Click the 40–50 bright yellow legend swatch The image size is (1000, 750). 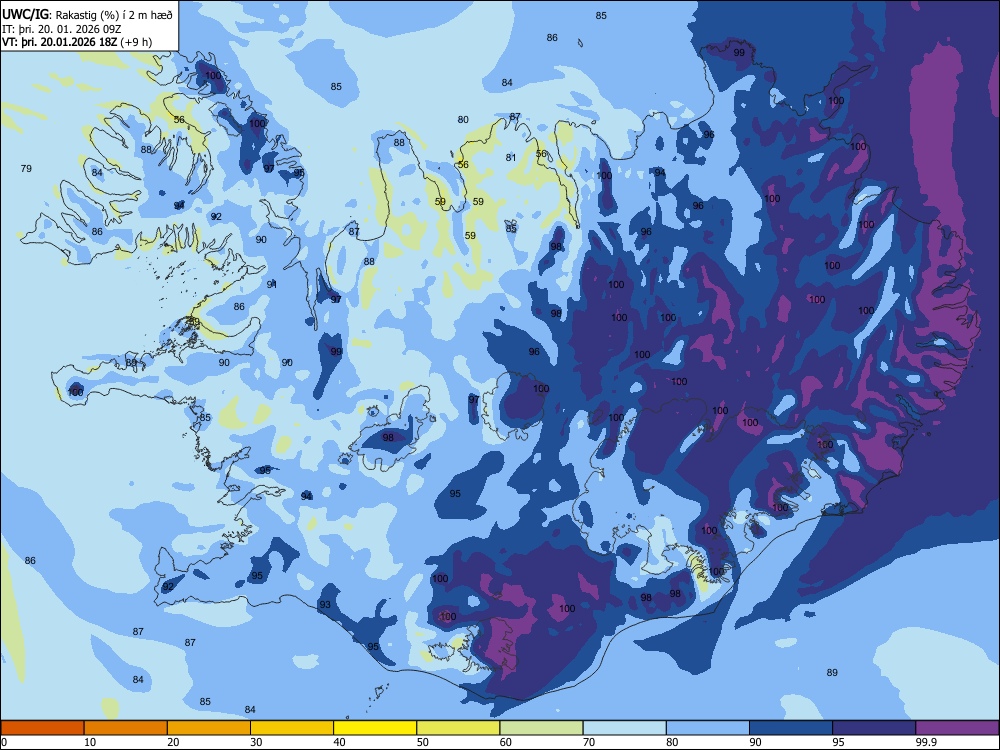coord(375,728)
